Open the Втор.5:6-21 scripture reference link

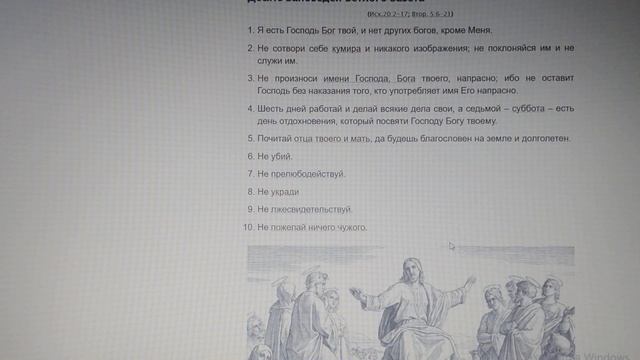tap(431, 14)
